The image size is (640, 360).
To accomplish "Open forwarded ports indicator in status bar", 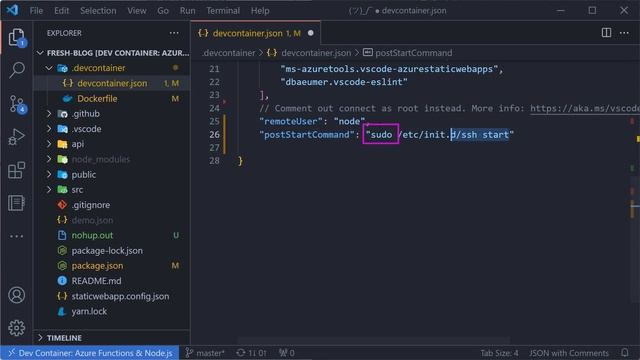I will coord(287,353).
